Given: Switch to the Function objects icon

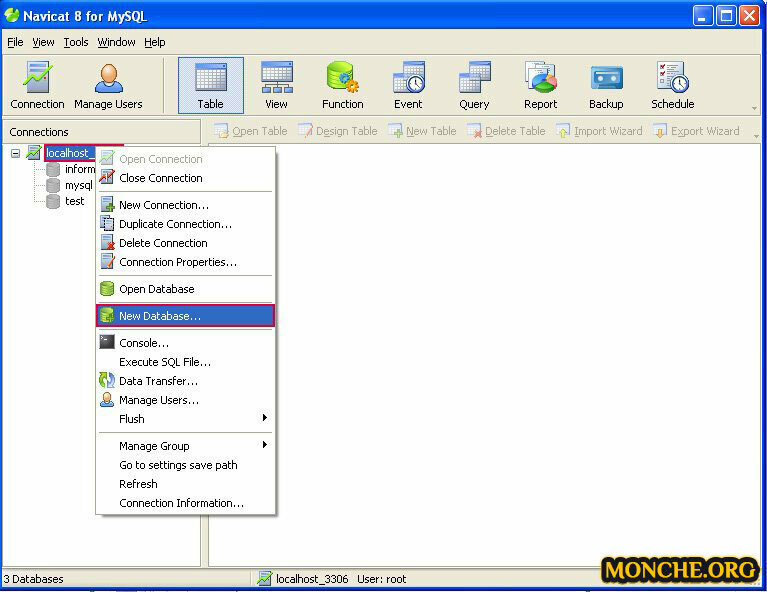Looking at the screenshot, I should 342,85.
